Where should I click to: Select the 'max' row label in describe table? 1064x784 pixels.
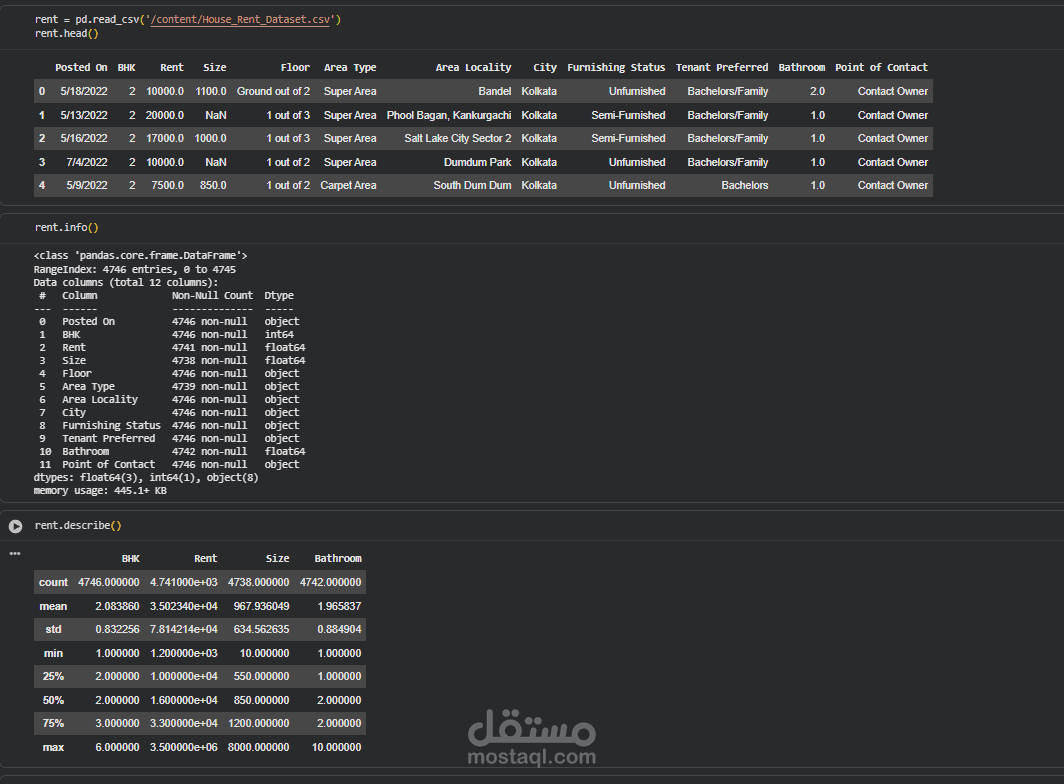(x=54, y=747)
